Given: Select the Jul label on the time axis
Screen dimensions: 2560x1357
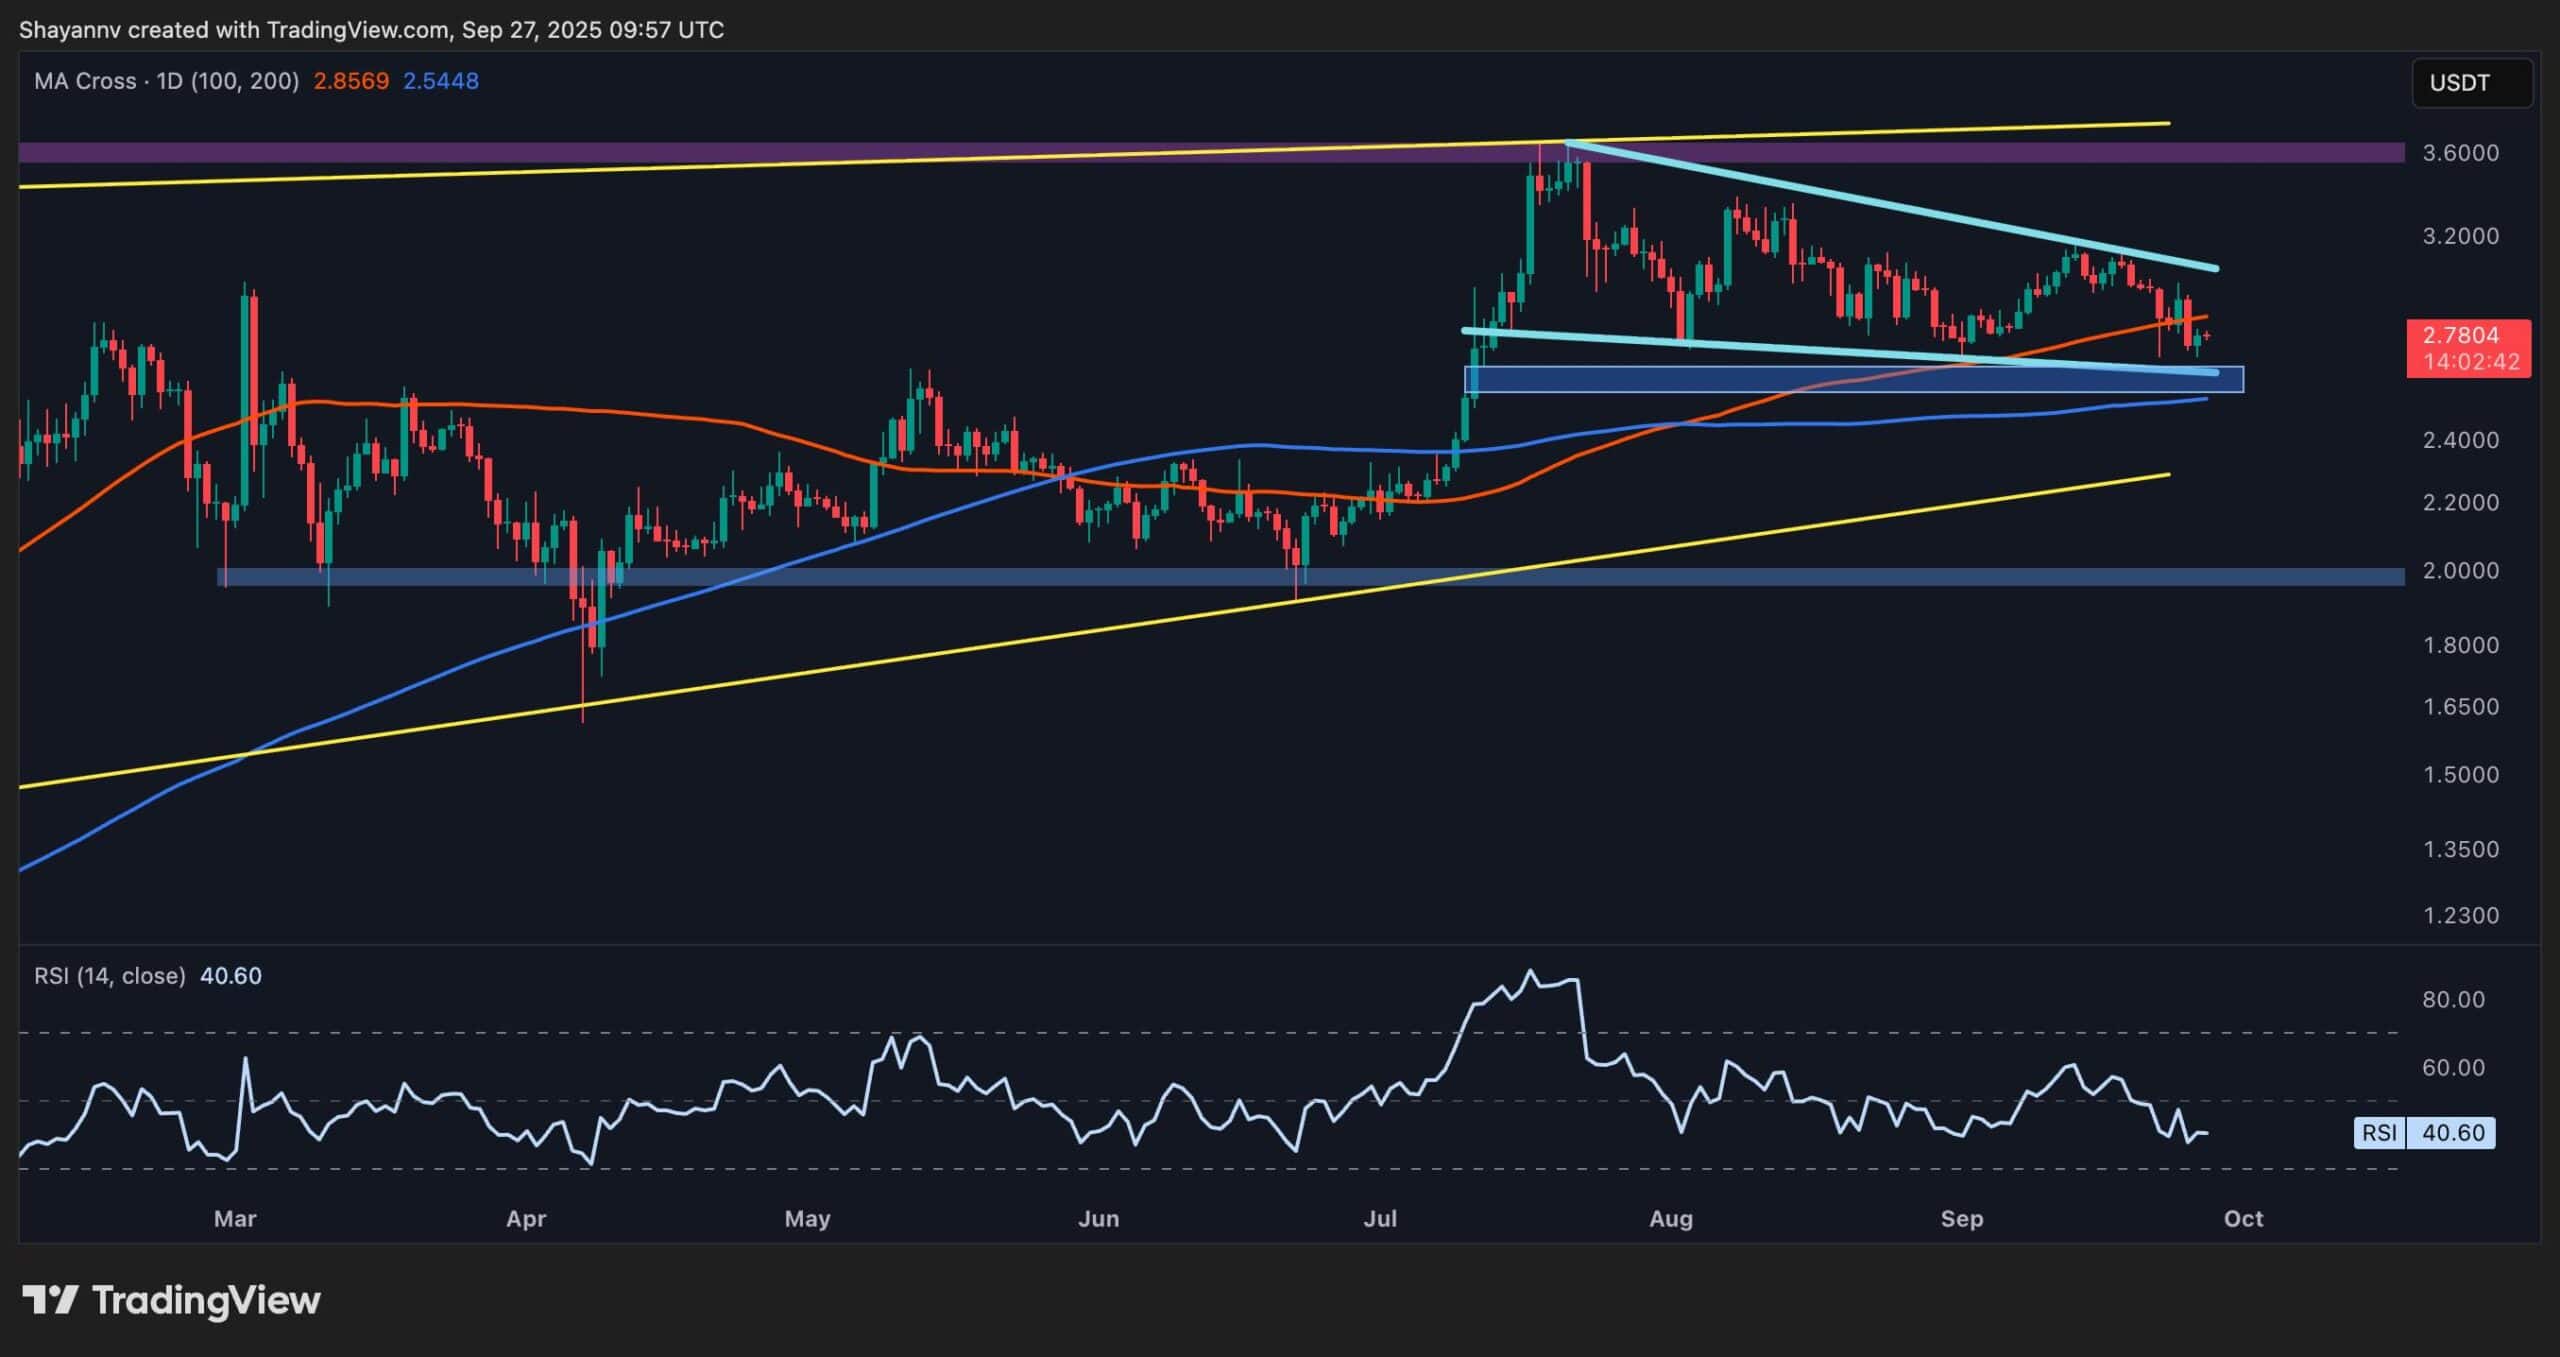Looking at the screenshot, I should tap(1380, 1219).
